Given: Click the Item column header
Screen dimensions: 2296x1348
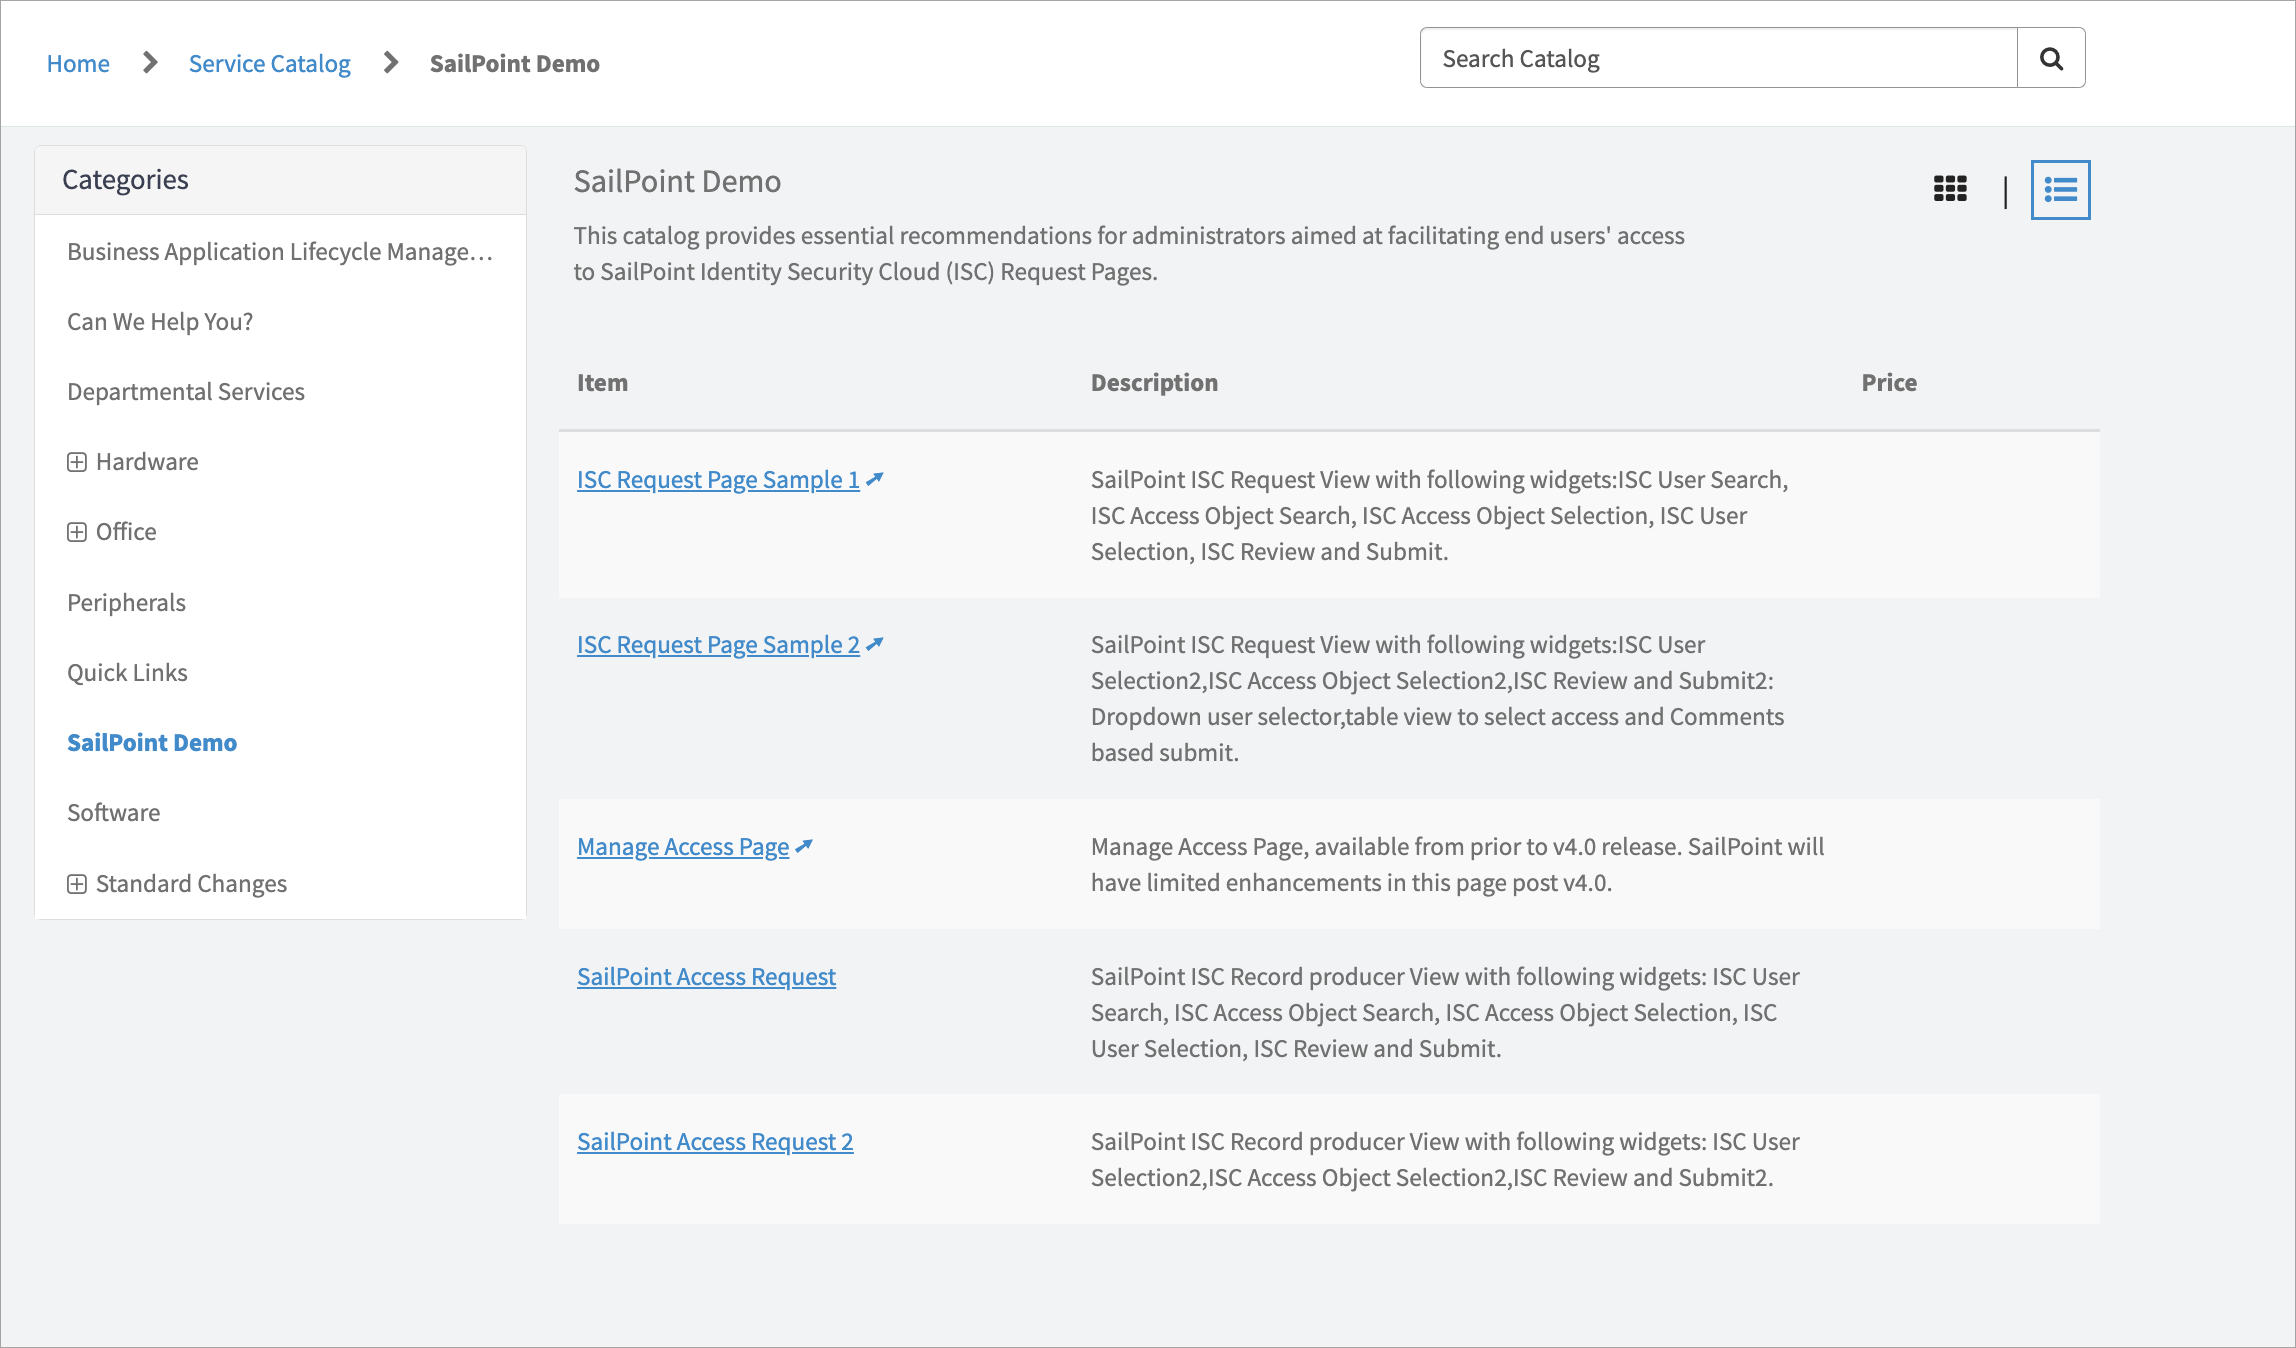Looking at the screenshot, I should coord(602,382).
